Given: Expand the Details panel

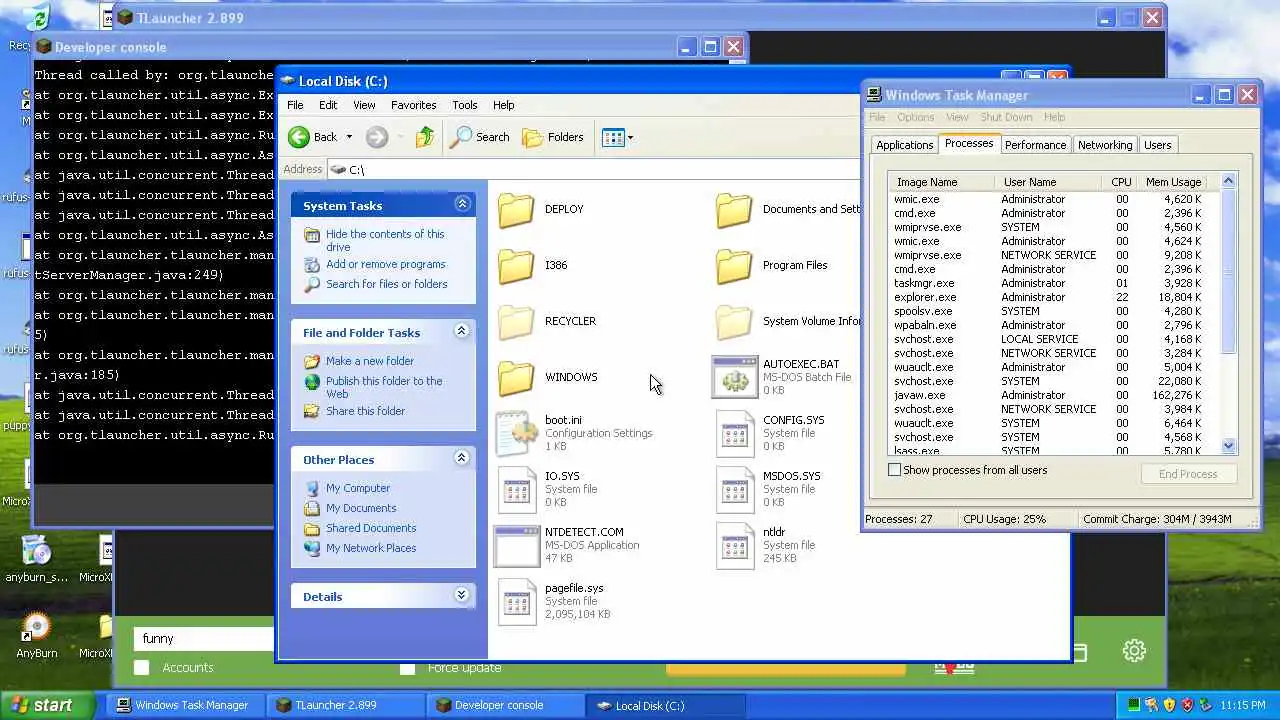Looking at the screenshot, I should pos(462,595).
